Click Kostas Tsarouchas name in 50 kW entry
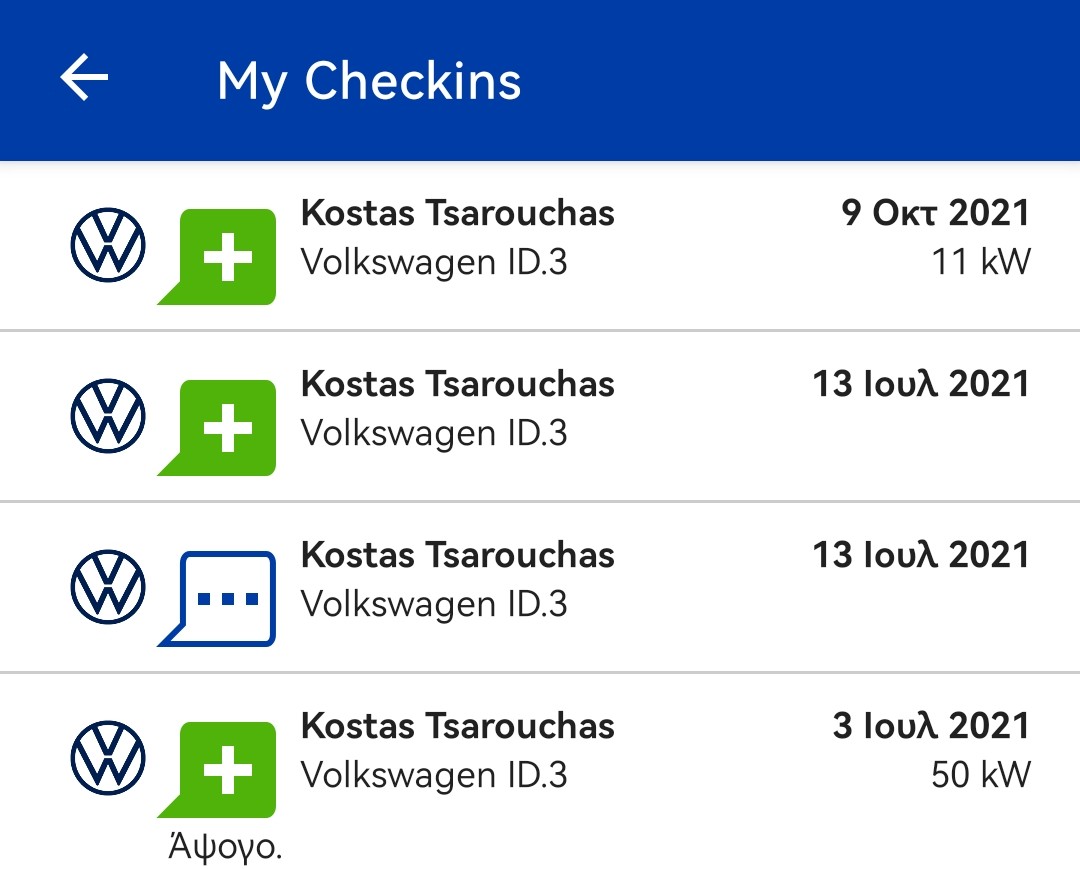The image size is (1080, 869). [x=457, y=726]
